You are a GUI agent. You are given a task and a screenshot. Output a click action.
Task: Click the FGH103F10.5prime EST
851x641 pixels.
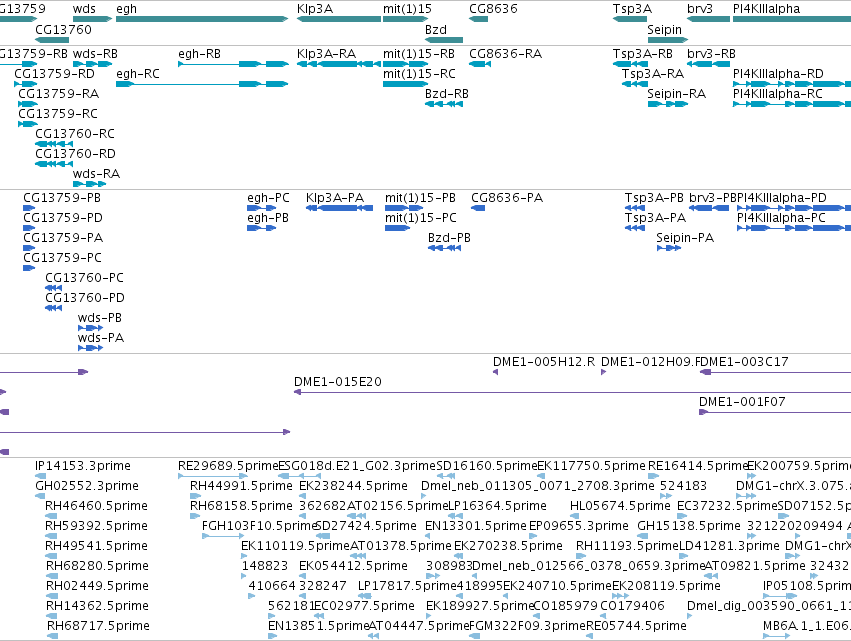pos(223,536)
